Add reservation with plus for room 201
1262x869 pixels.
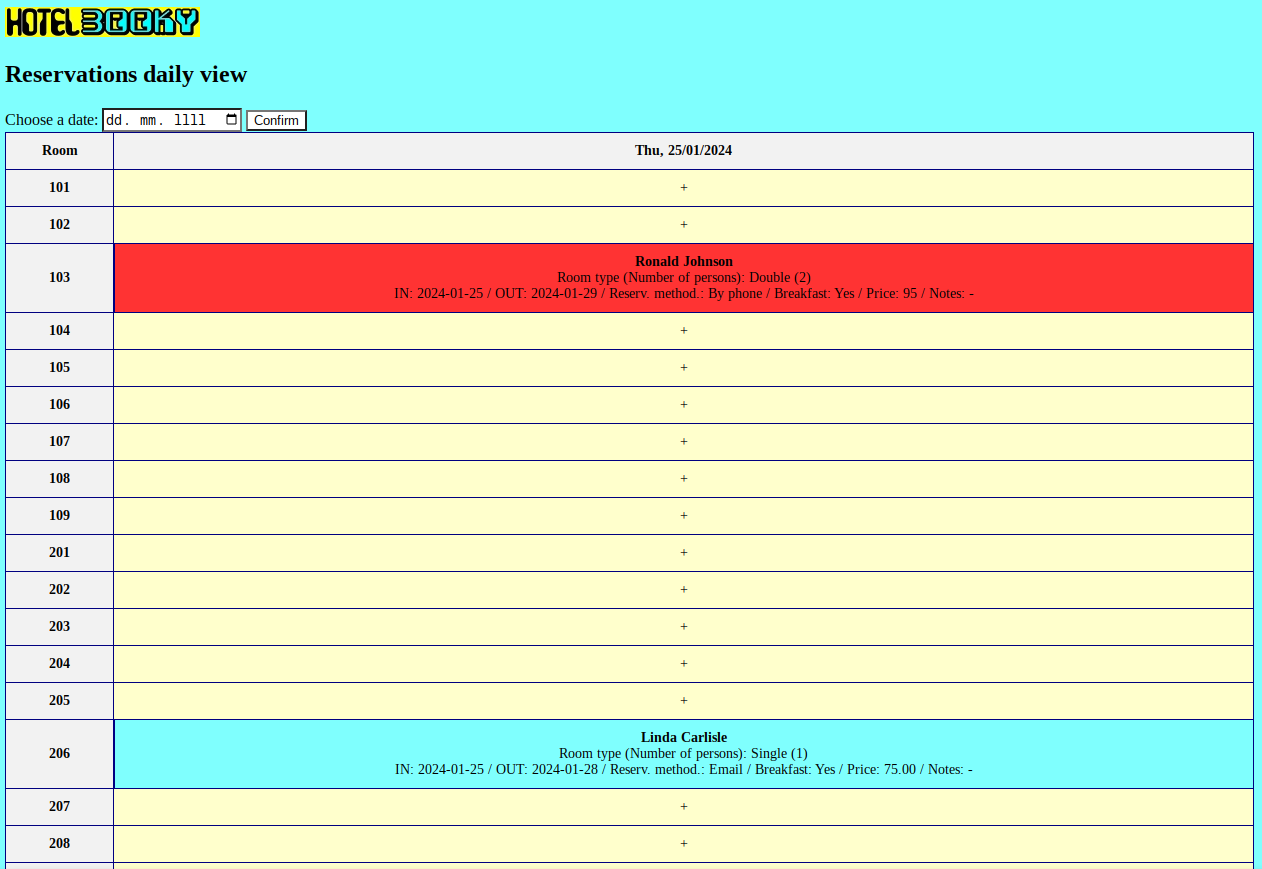coord(683,553)
